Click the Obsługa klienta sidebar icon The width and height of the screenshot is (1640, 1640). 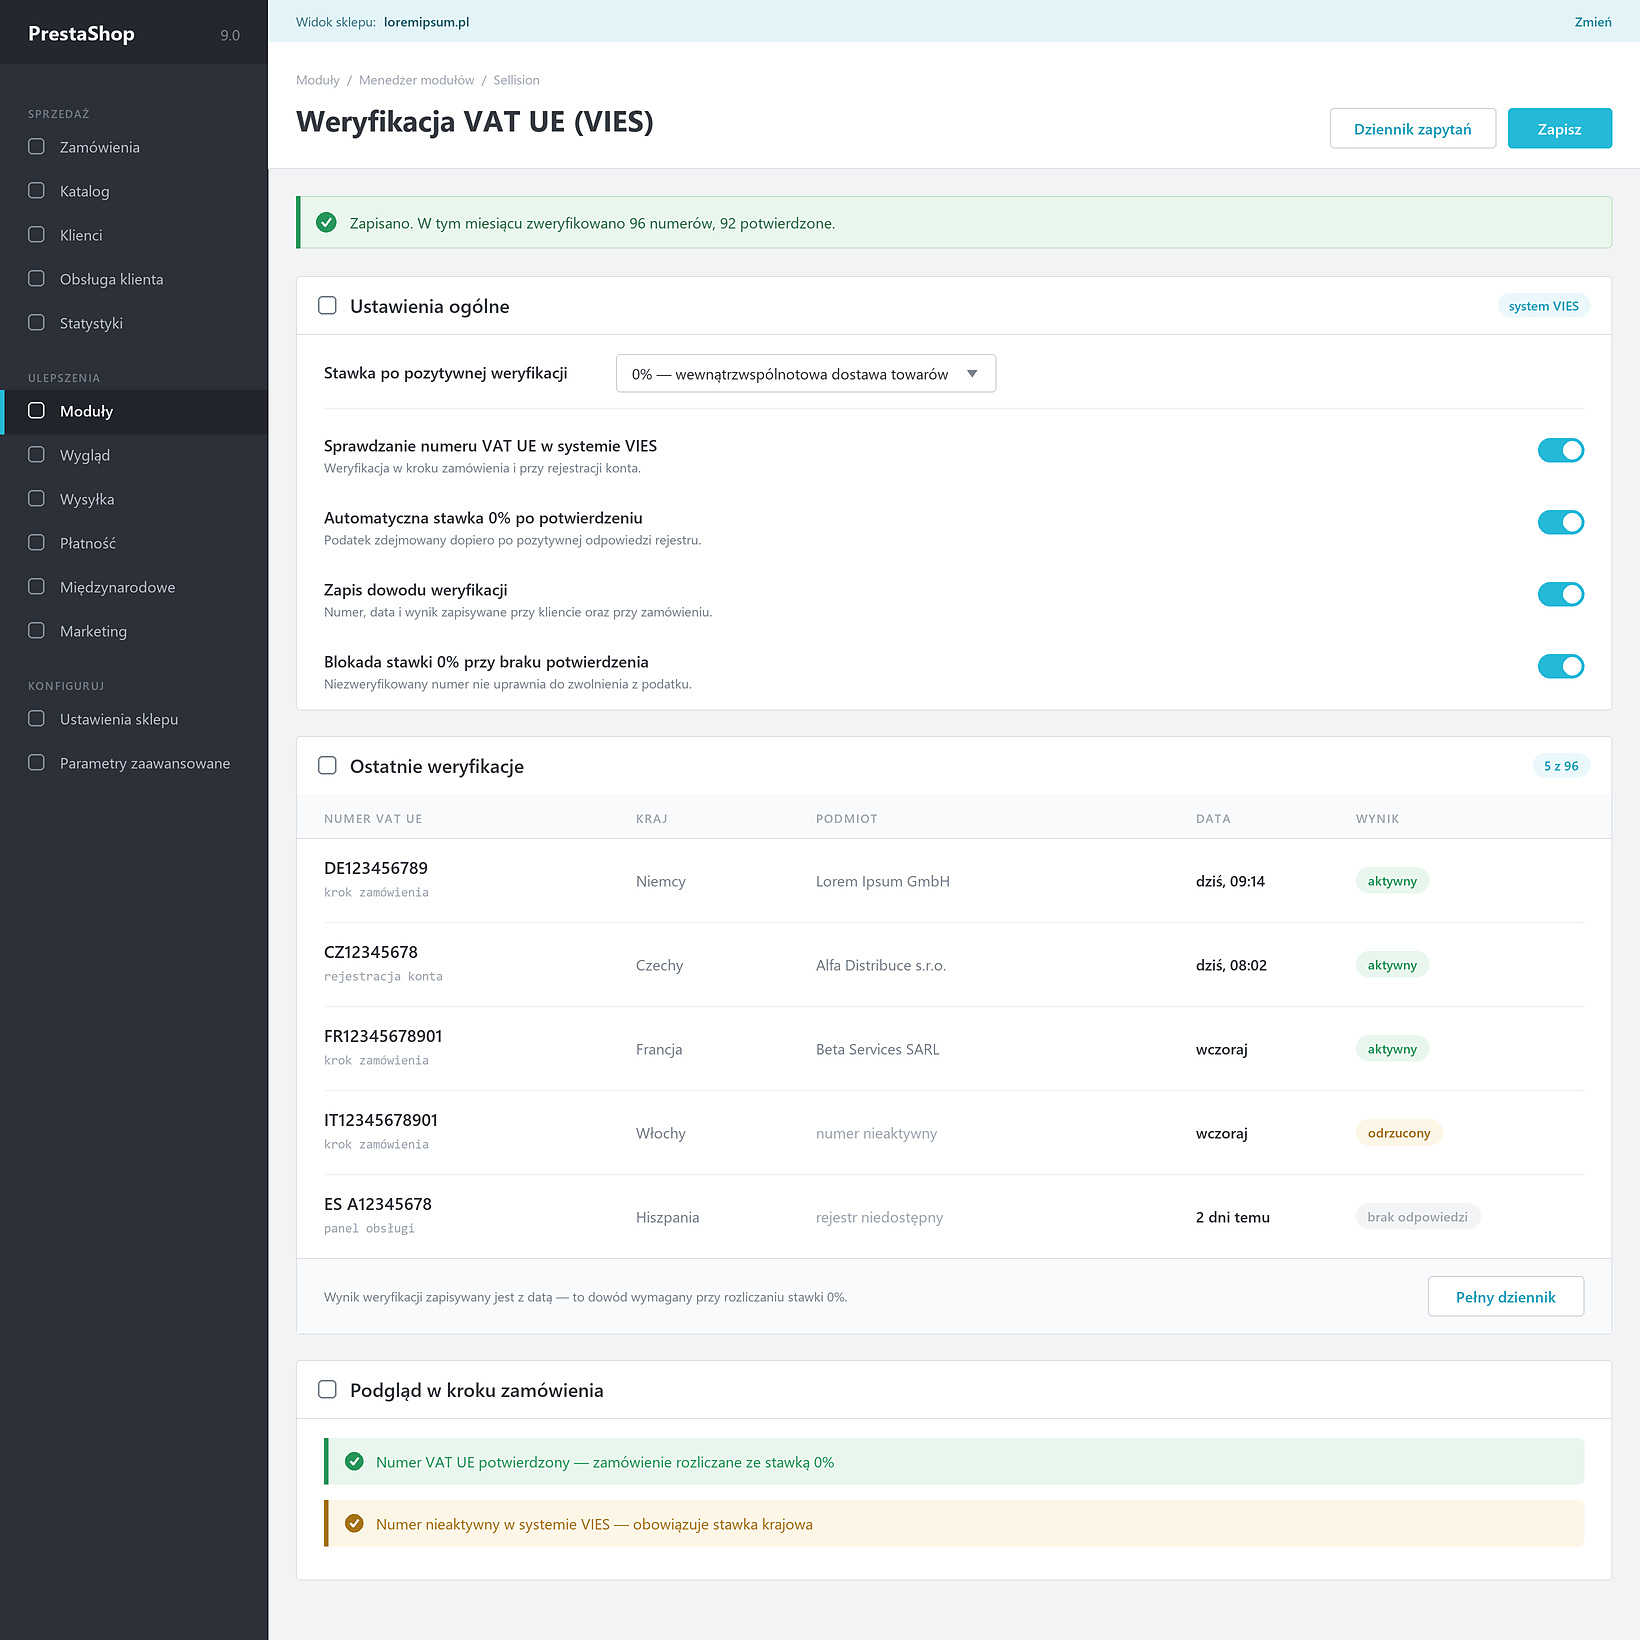tap(36, 279)
